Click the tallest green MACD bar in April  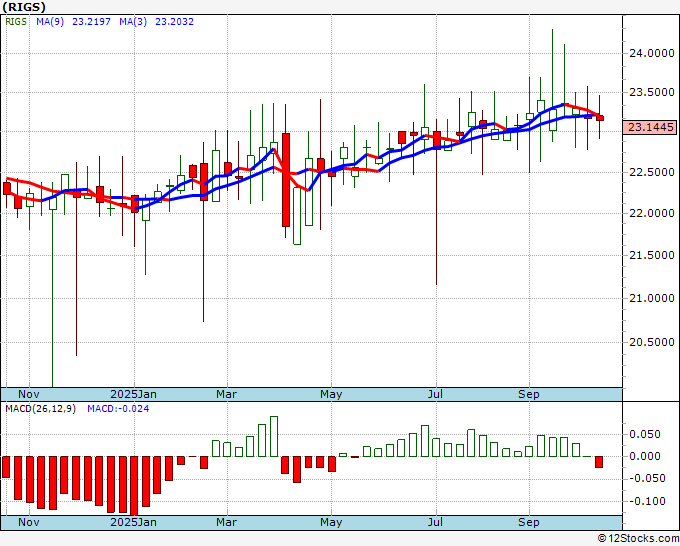click(x=274, y=436)
